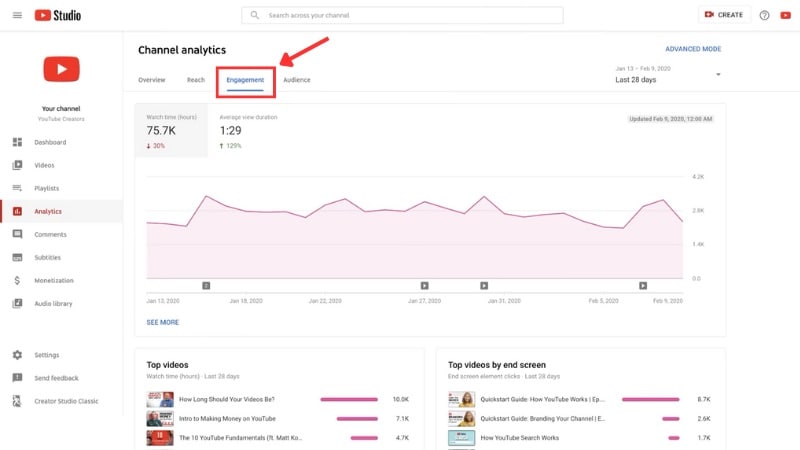The width and height of the screenshot is (800, 450).
Task: Open the help question mark icon
Action: tap(764, 15)
